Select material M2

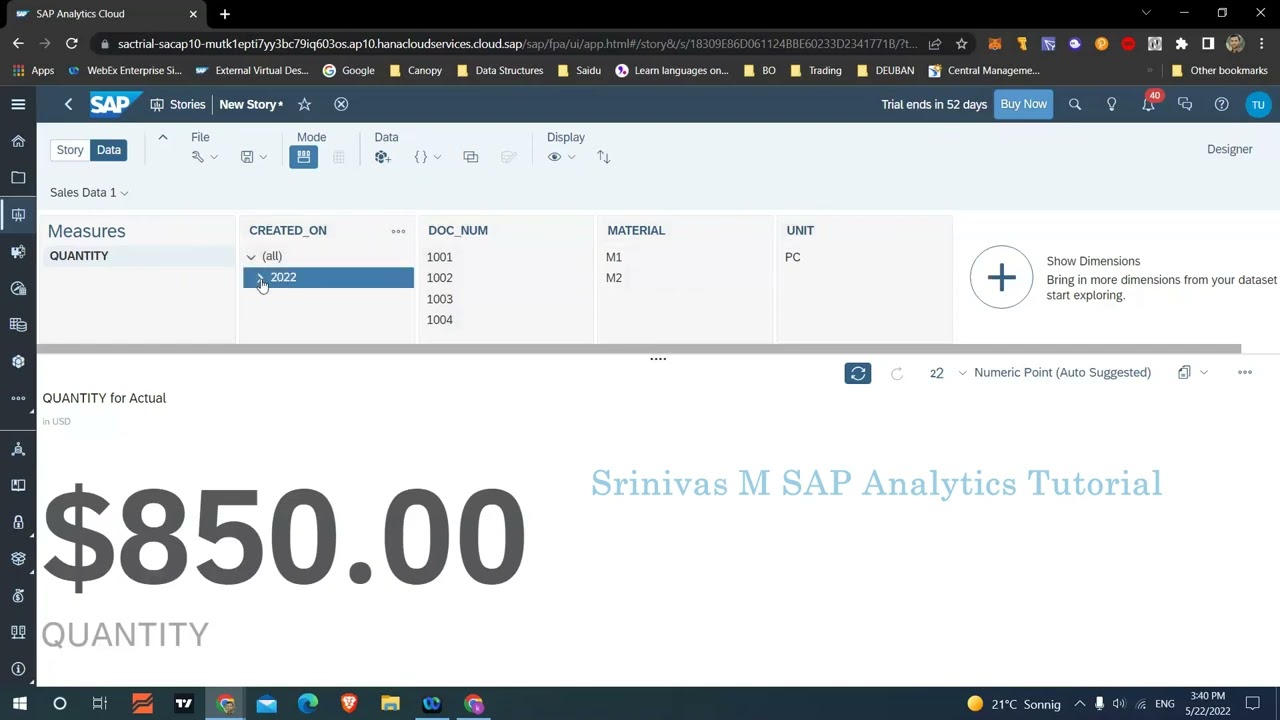pyautogui.click(x=614, y=278)
